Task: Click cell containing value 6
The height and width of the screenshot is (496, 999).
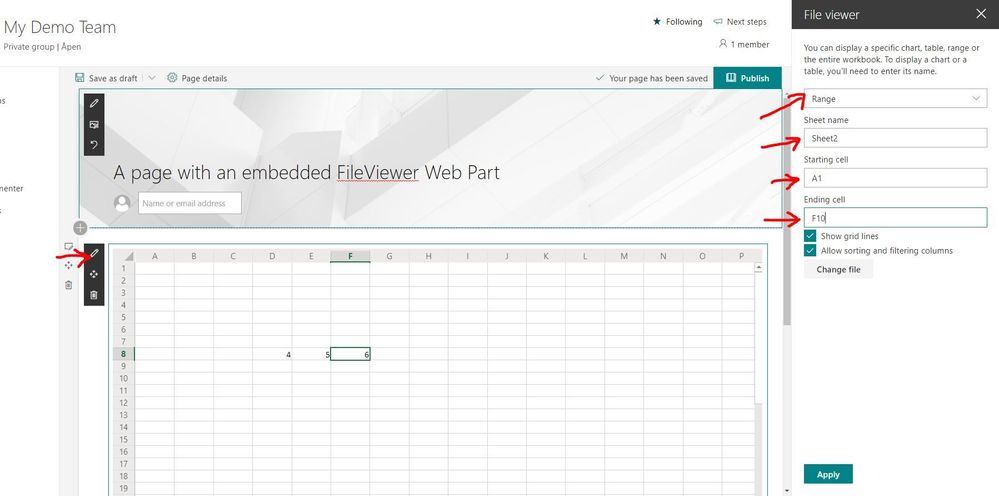Action: tap(350, 354)
